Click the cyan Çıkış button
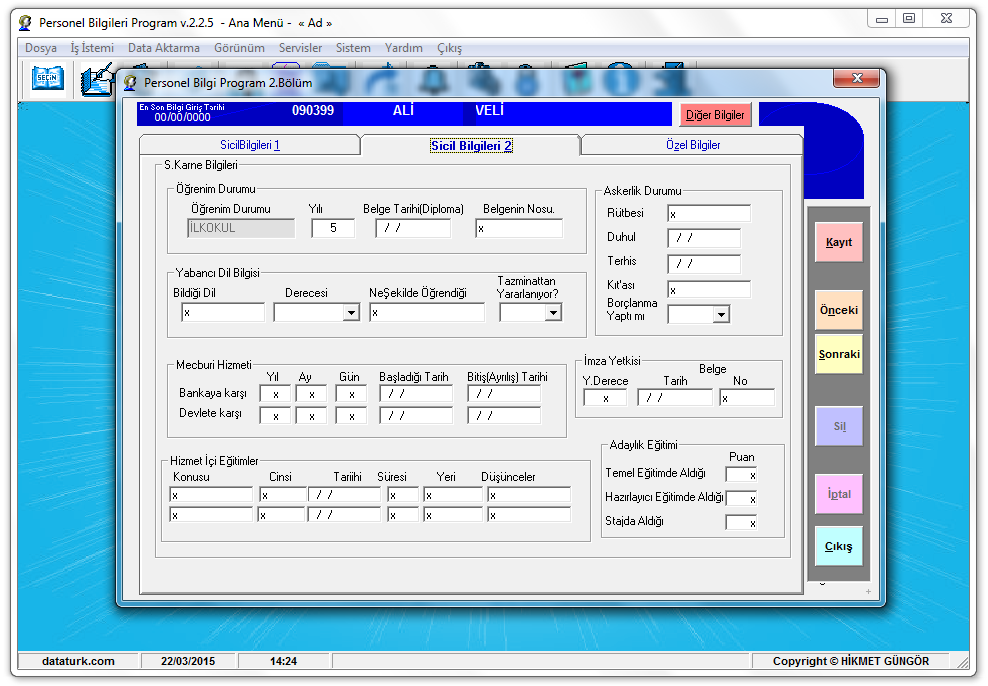988x686 pixels. pos(839,546)
